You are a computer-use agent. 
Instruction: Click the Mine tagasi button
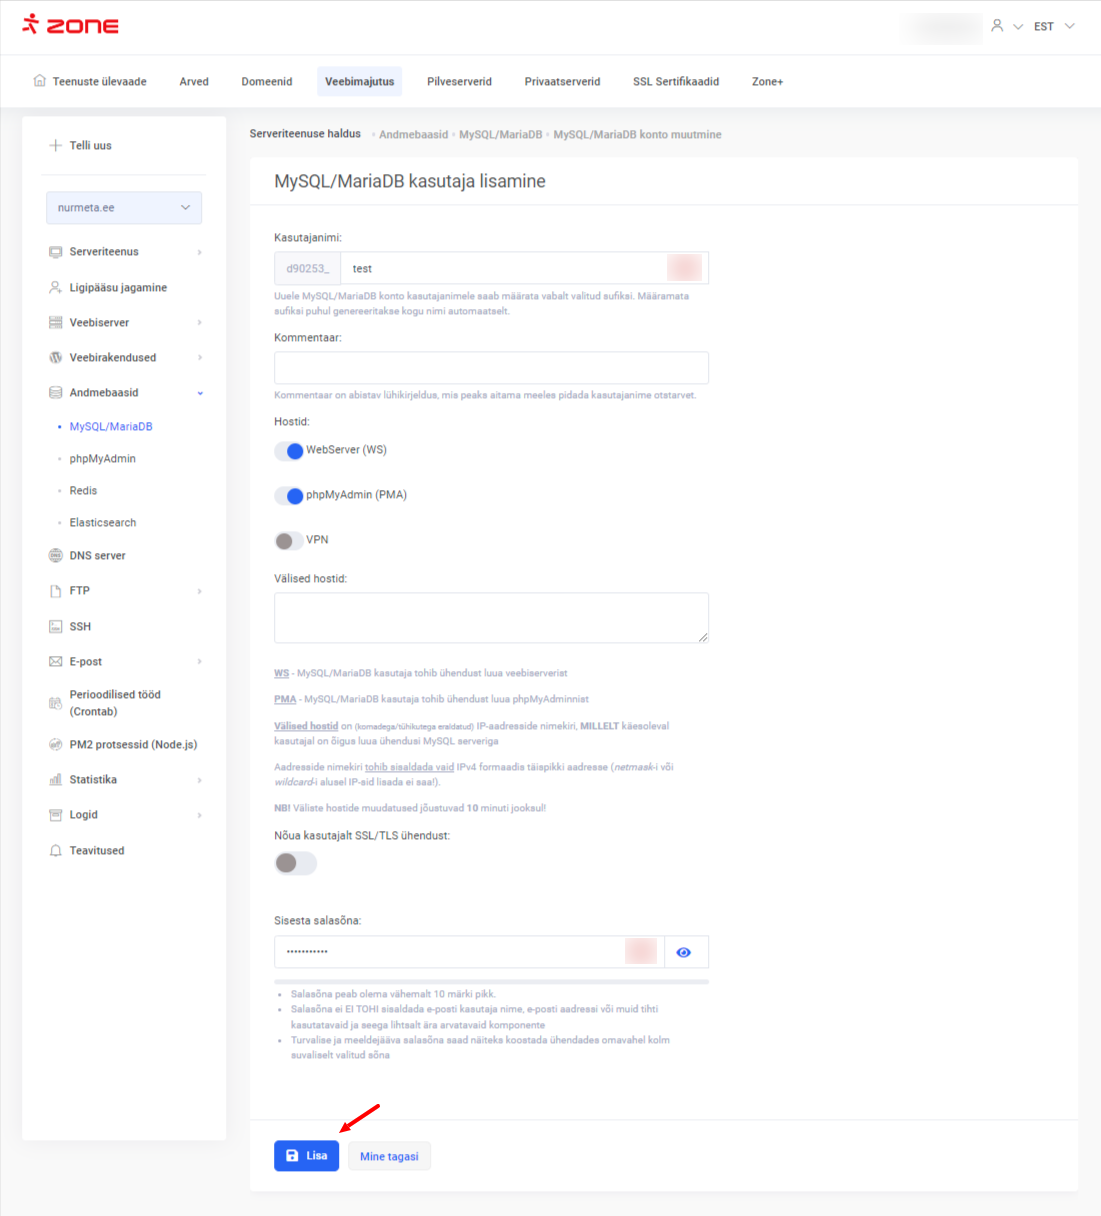pos(389,1157)
